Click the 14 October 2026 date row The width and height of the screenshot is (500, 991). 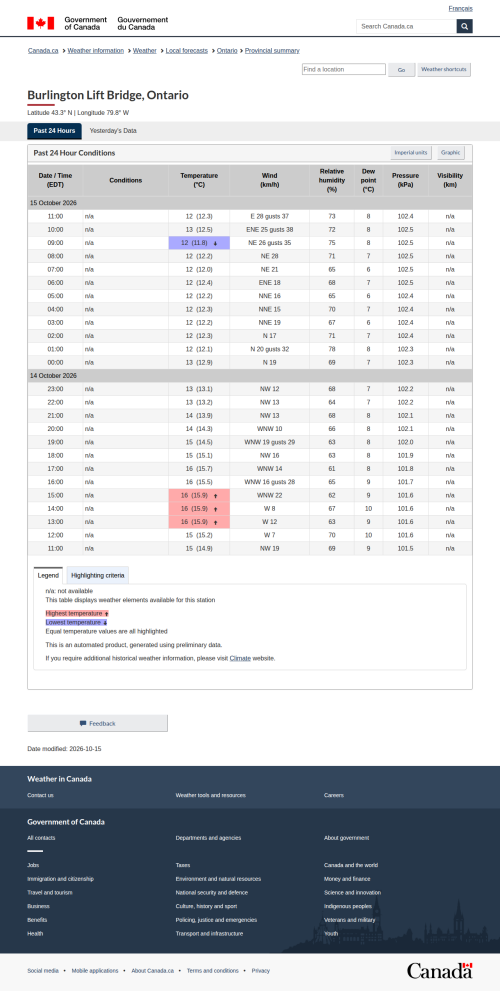tap(250, 375)
